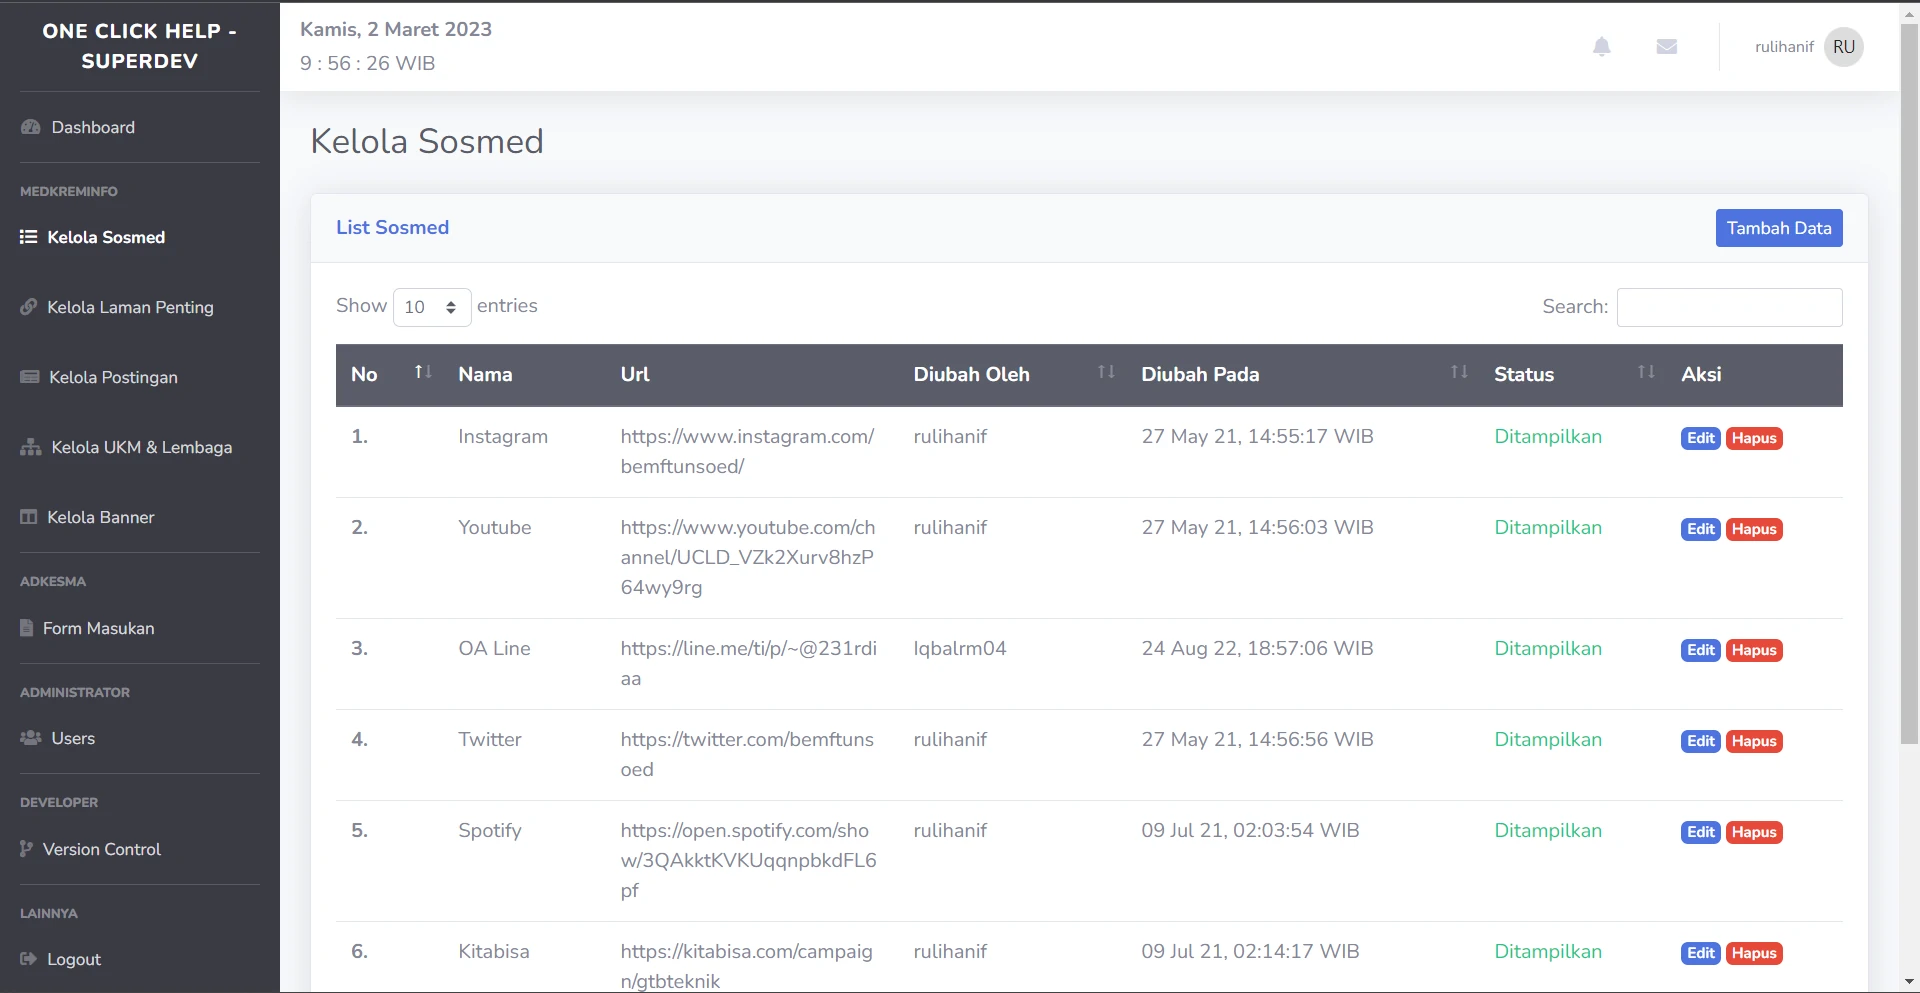1920x993 pixels.
Task: Click the Kelola UKM & Lembaga sitemap icon
Action: click(31, 447)
